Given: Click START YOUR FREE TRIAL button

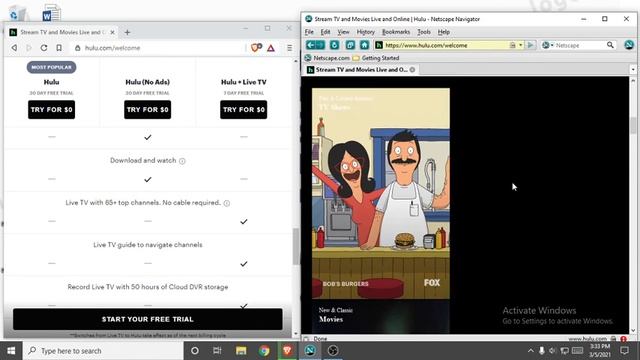Looking at the screenshot, I should [x=148, y=319].
